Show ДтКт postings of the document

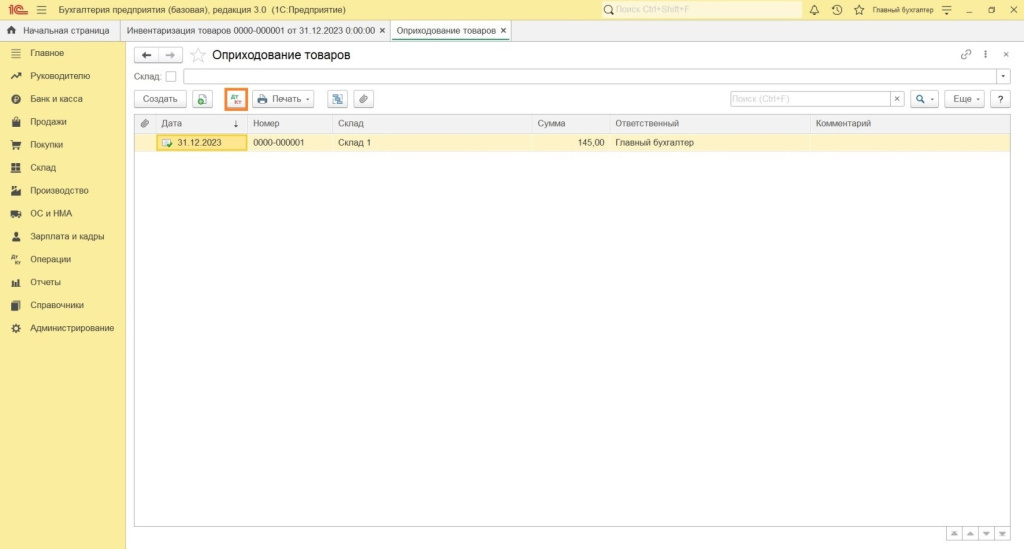pyautogui.click(x=236, y=99)
